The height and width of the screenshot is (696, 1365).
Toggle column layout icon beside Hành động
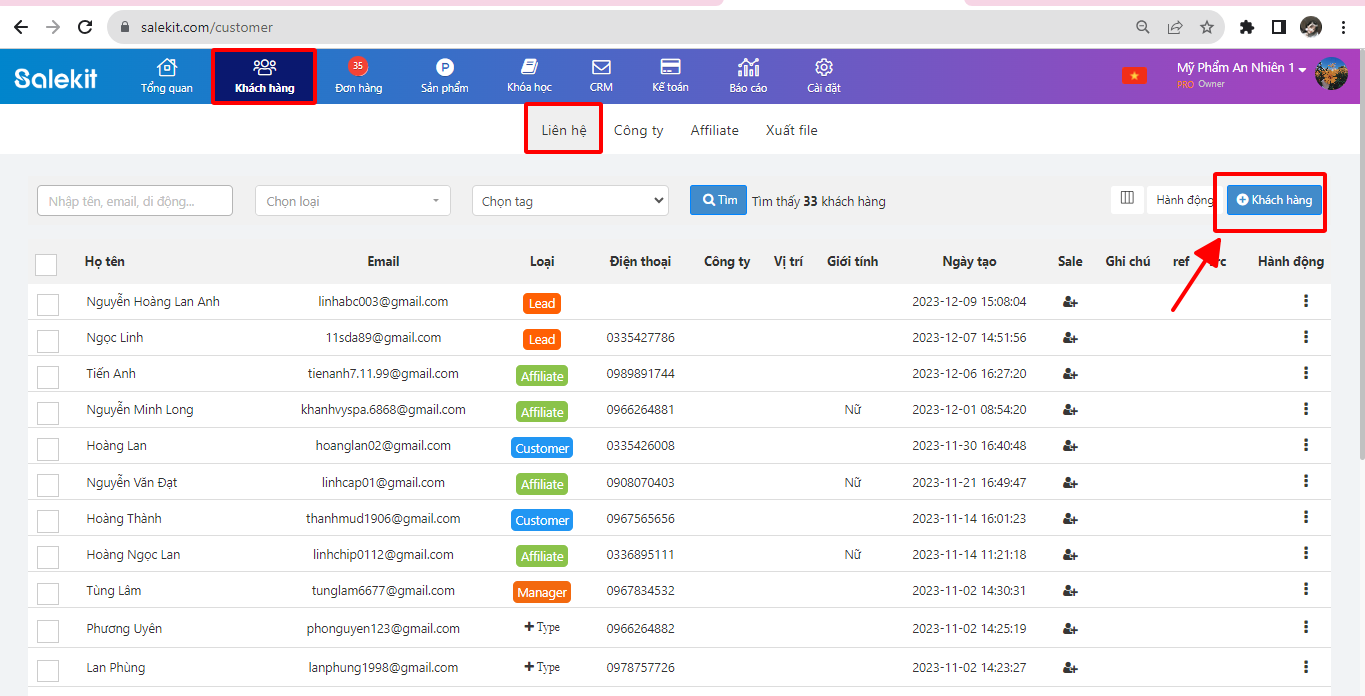click(x=1127, y=199)
